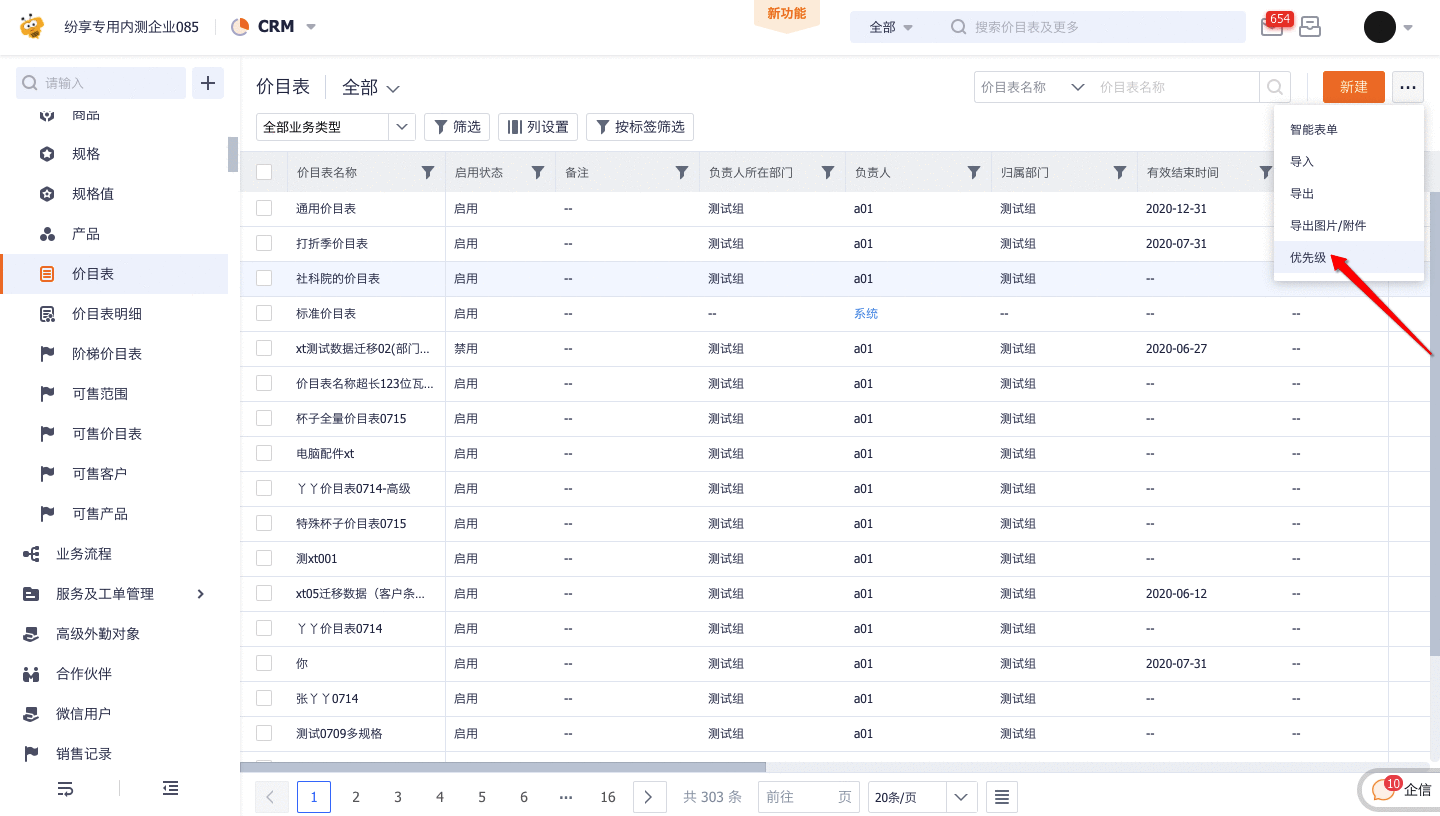Click the 列设置 column settings button
Viewport: 1440px width, 816px height.
[538, 127]
